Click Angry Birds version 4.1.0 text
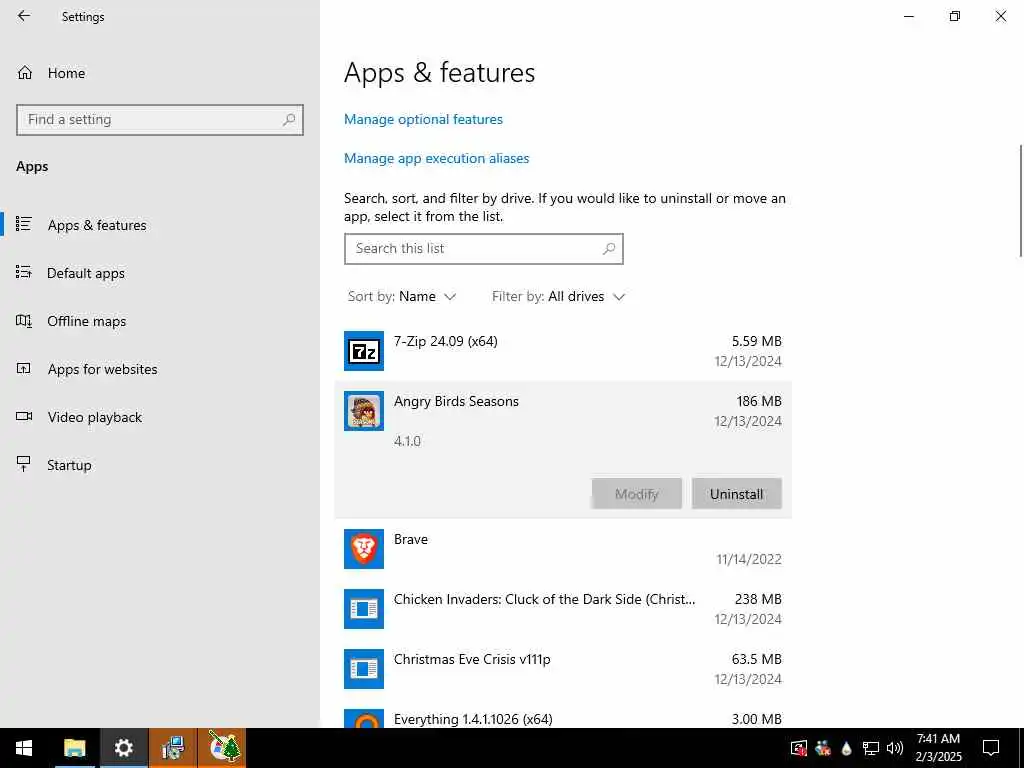 pos(407,441)
